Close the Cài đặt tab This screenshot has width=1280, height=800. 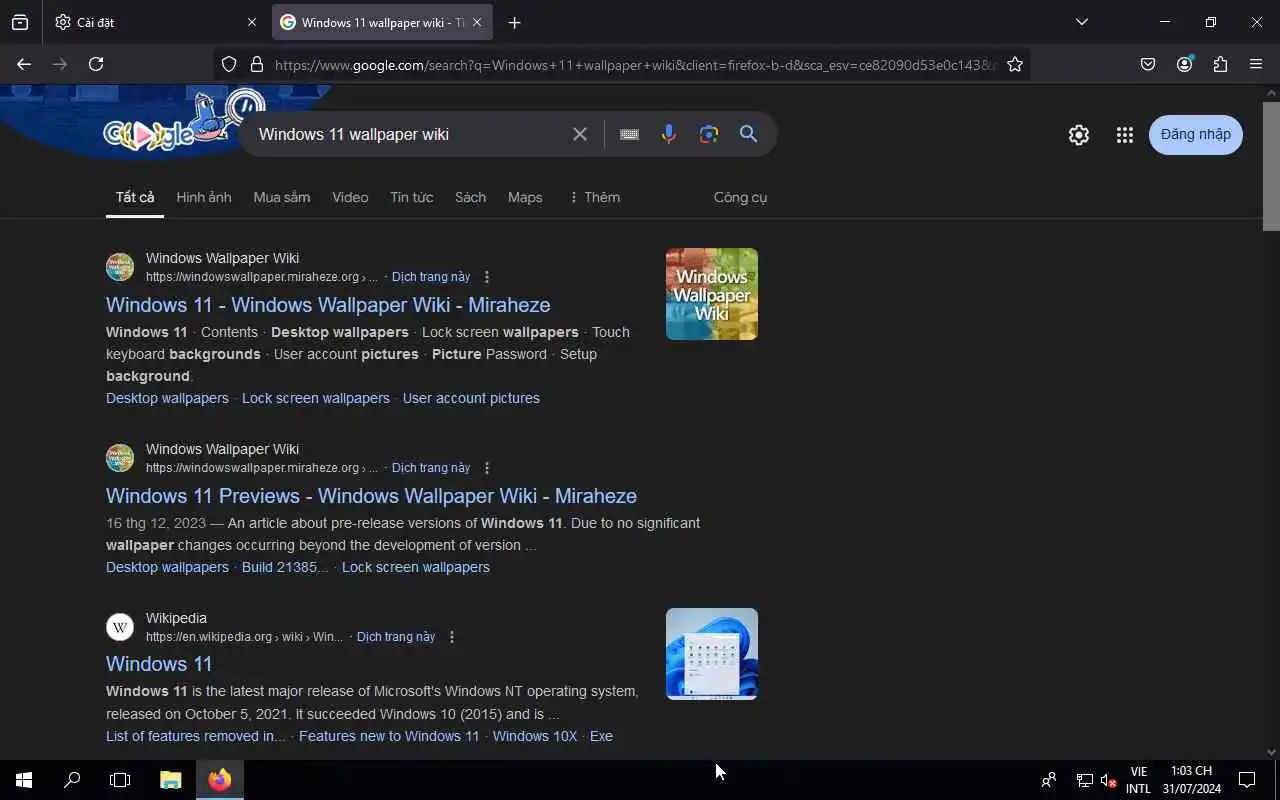click(x=251, y=22)
